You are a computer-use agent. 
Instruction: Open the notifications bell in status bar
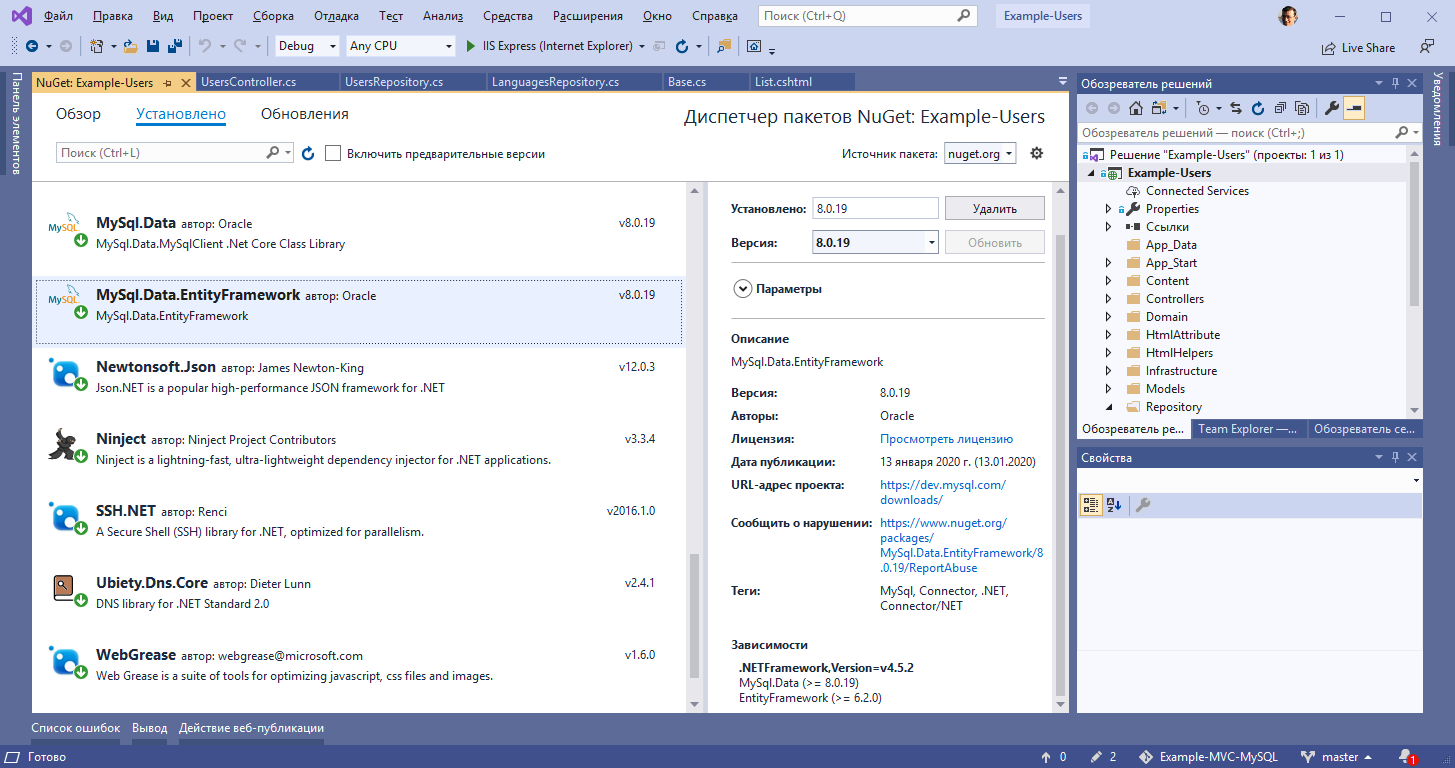(1407, 757)
